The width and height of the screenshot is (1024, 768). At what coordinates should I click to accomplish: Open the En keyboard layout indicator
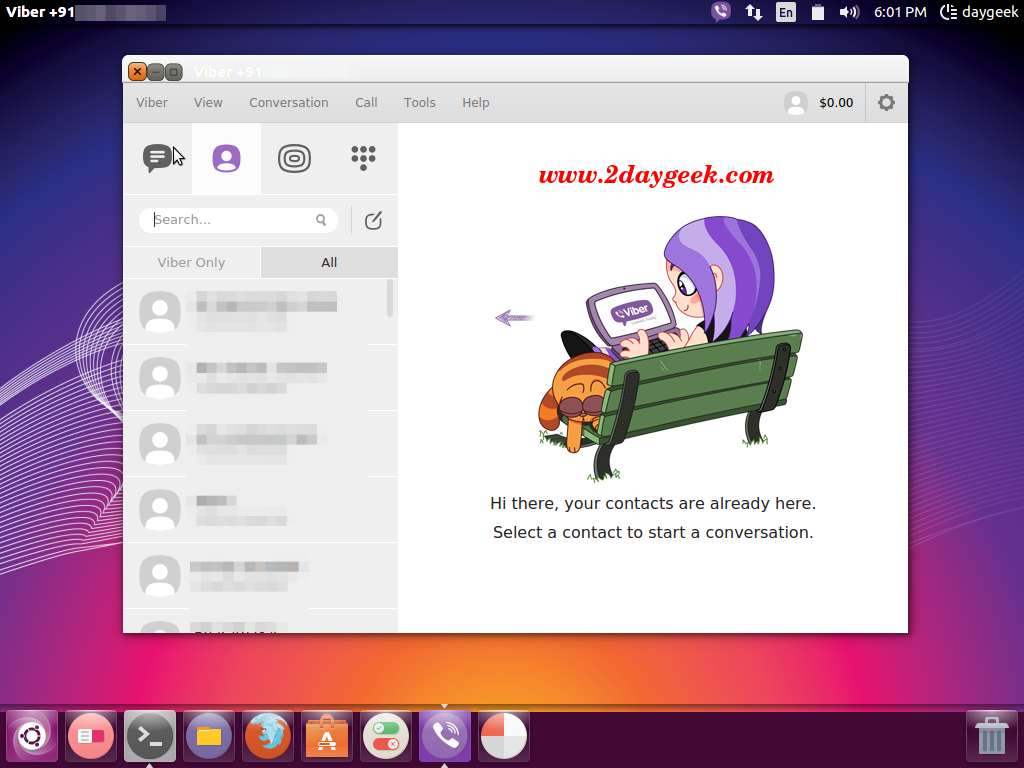click(x=786, y=12)
